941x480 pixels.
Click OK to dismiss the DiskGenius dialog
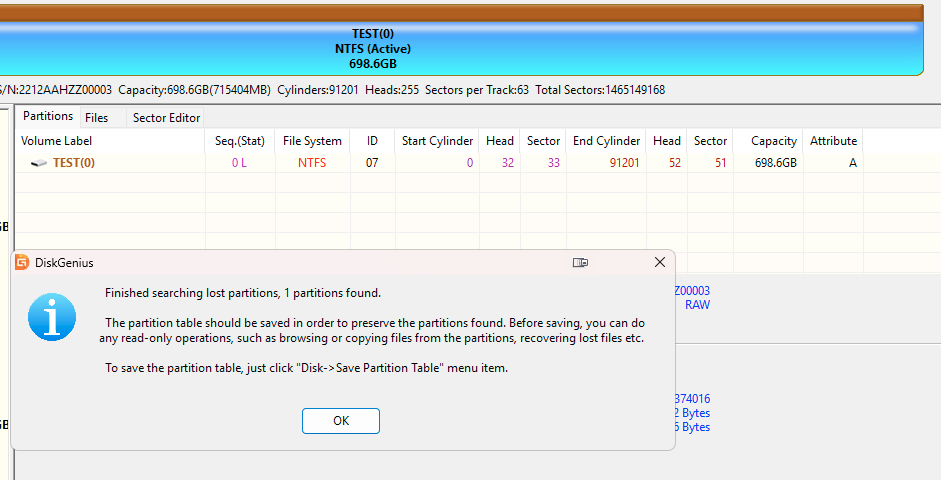click(x=341, y=421)
